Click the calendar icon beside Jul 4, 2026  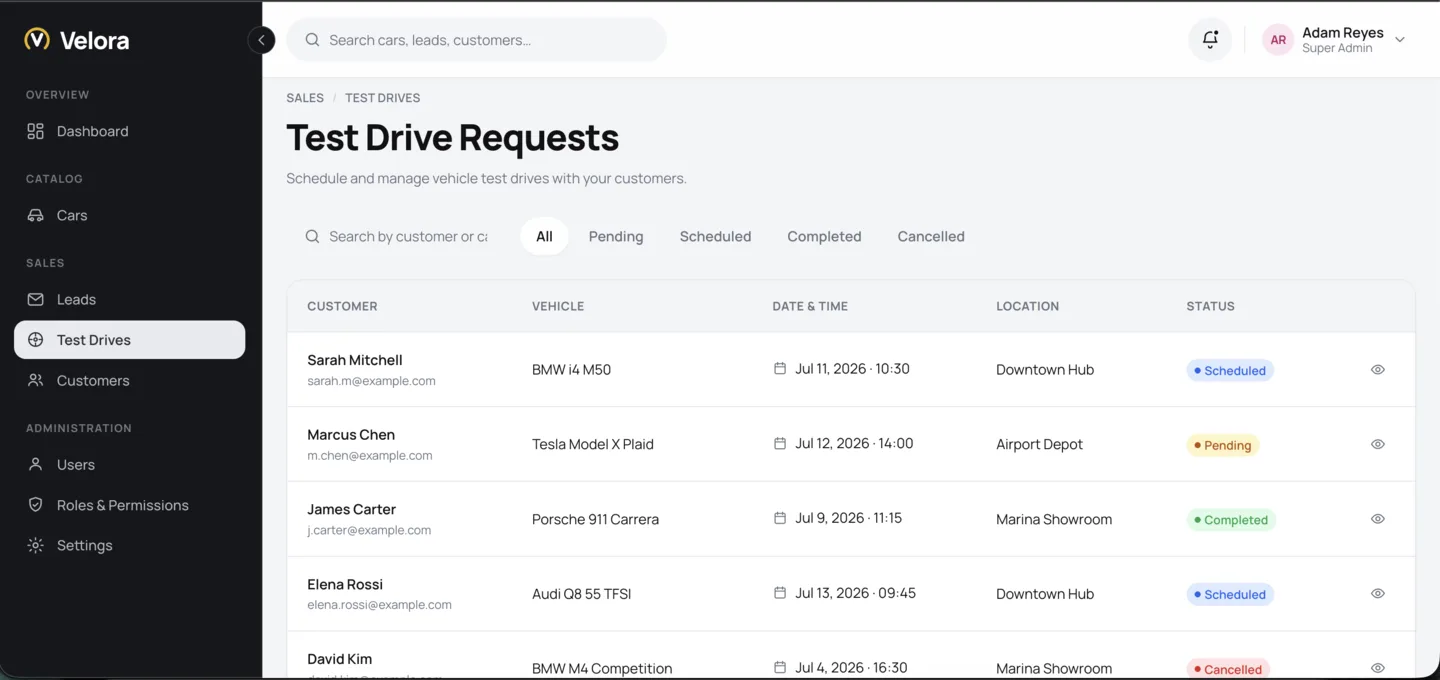(x=780, y=667)
